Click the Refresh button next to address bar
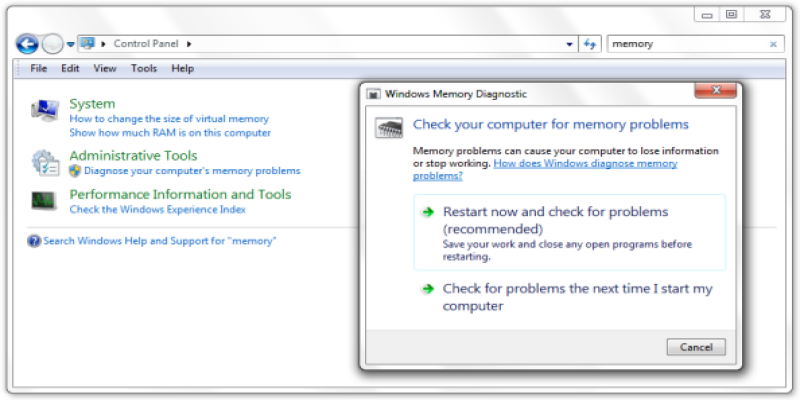The height and width of the screenshot is (400, 800). pos(590,44)
